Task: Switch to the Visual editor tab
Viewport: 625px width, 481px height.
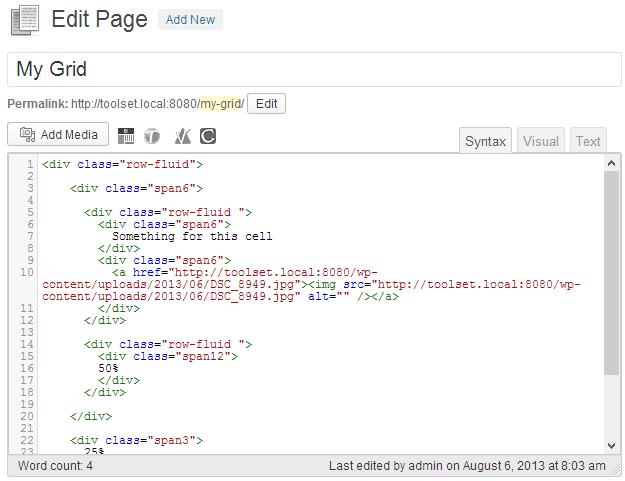Action: tap(540, 141)
